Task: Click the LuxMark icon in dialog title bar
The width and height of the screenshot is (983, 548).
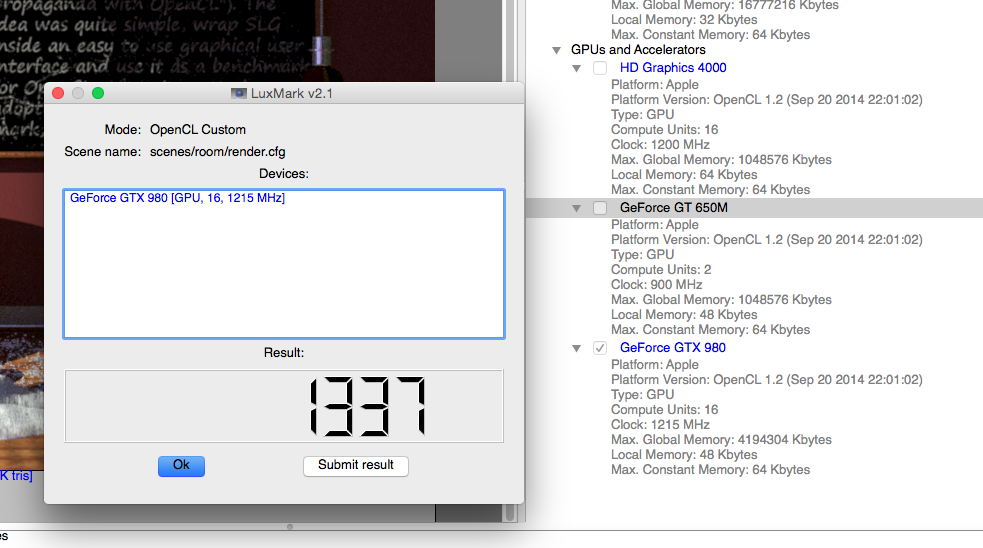Action: click(239, 93)
